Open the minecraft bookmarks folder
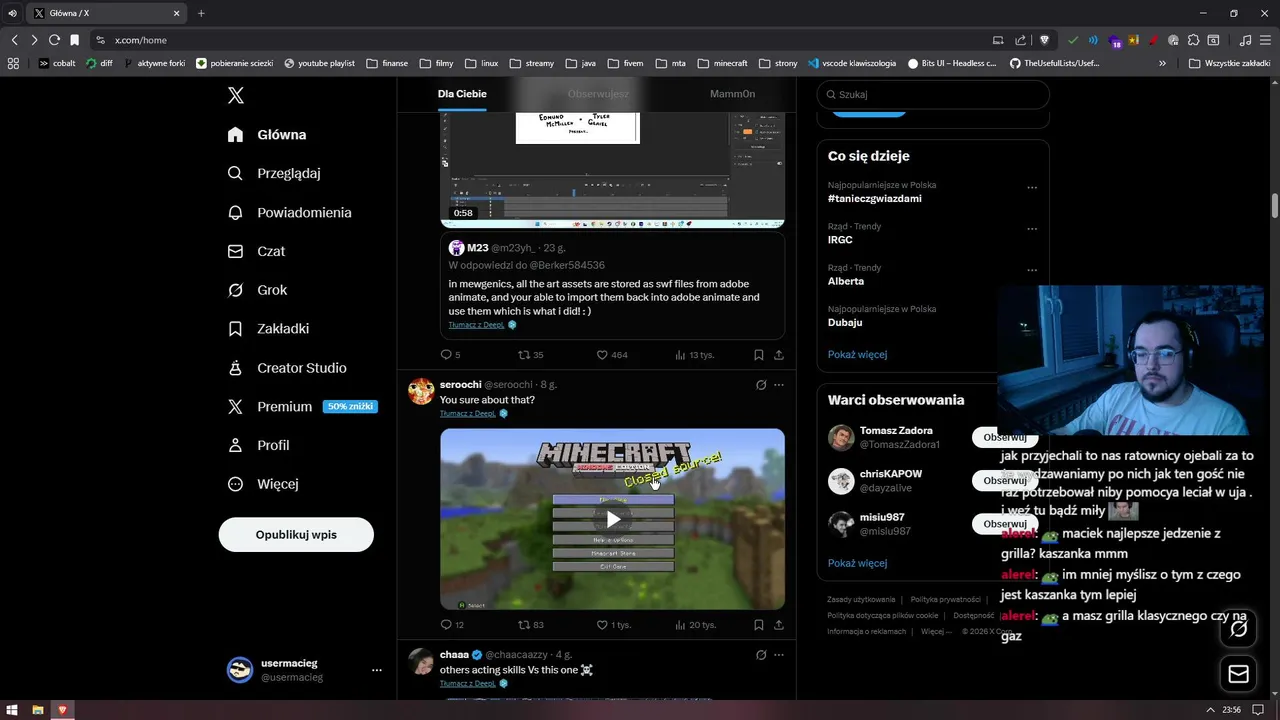 [722, 63]
